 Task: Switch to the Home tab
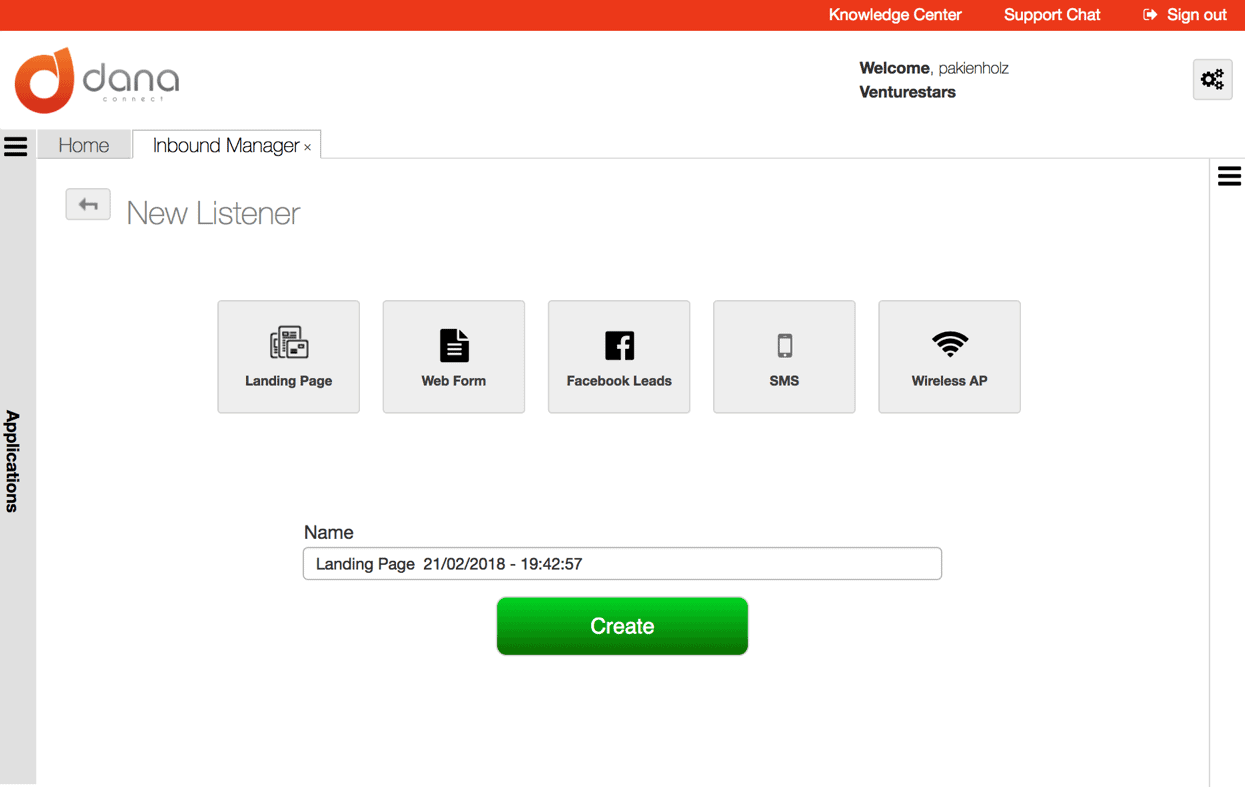pos(84,145)
